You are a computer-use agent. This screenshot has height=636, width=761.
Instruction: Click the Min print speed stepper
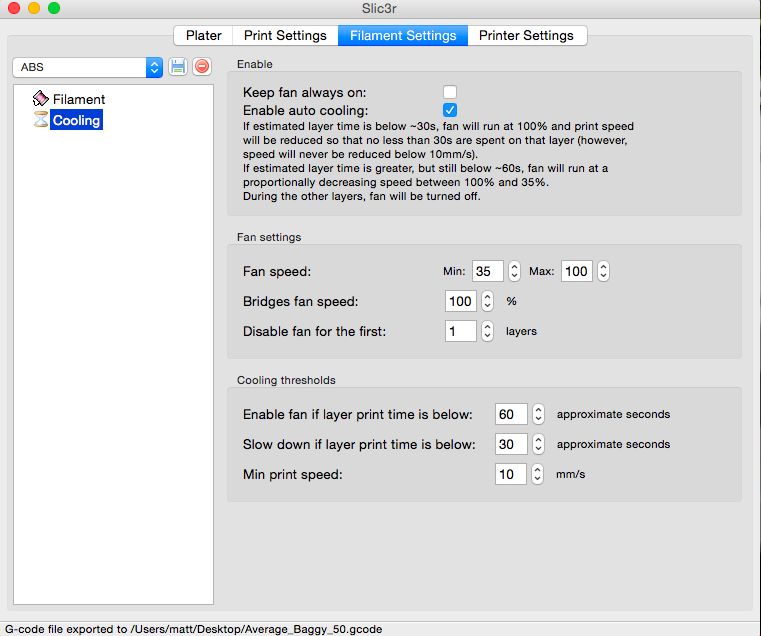pyautogui.click(x=537, y=474)
